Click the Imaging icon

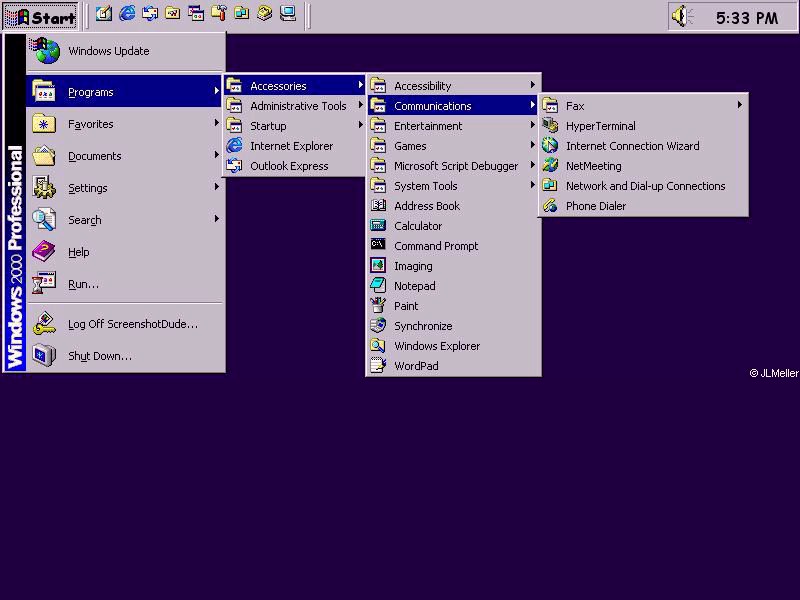pyautogui.click(x=378, y=265)
